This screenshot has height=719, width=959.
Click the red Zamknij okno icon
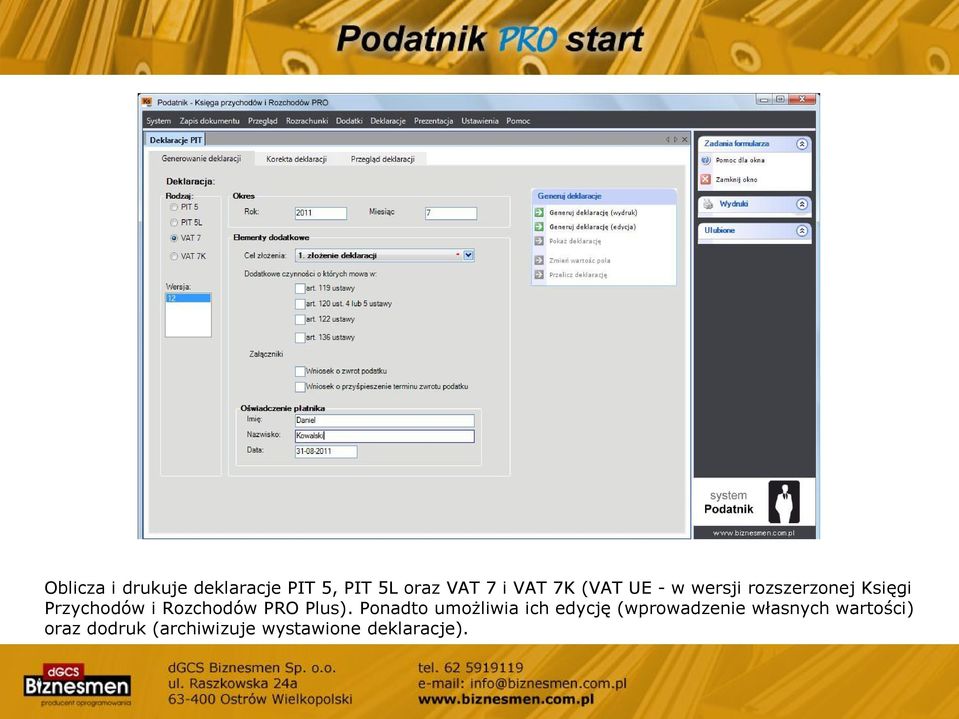tap(706, 179)
